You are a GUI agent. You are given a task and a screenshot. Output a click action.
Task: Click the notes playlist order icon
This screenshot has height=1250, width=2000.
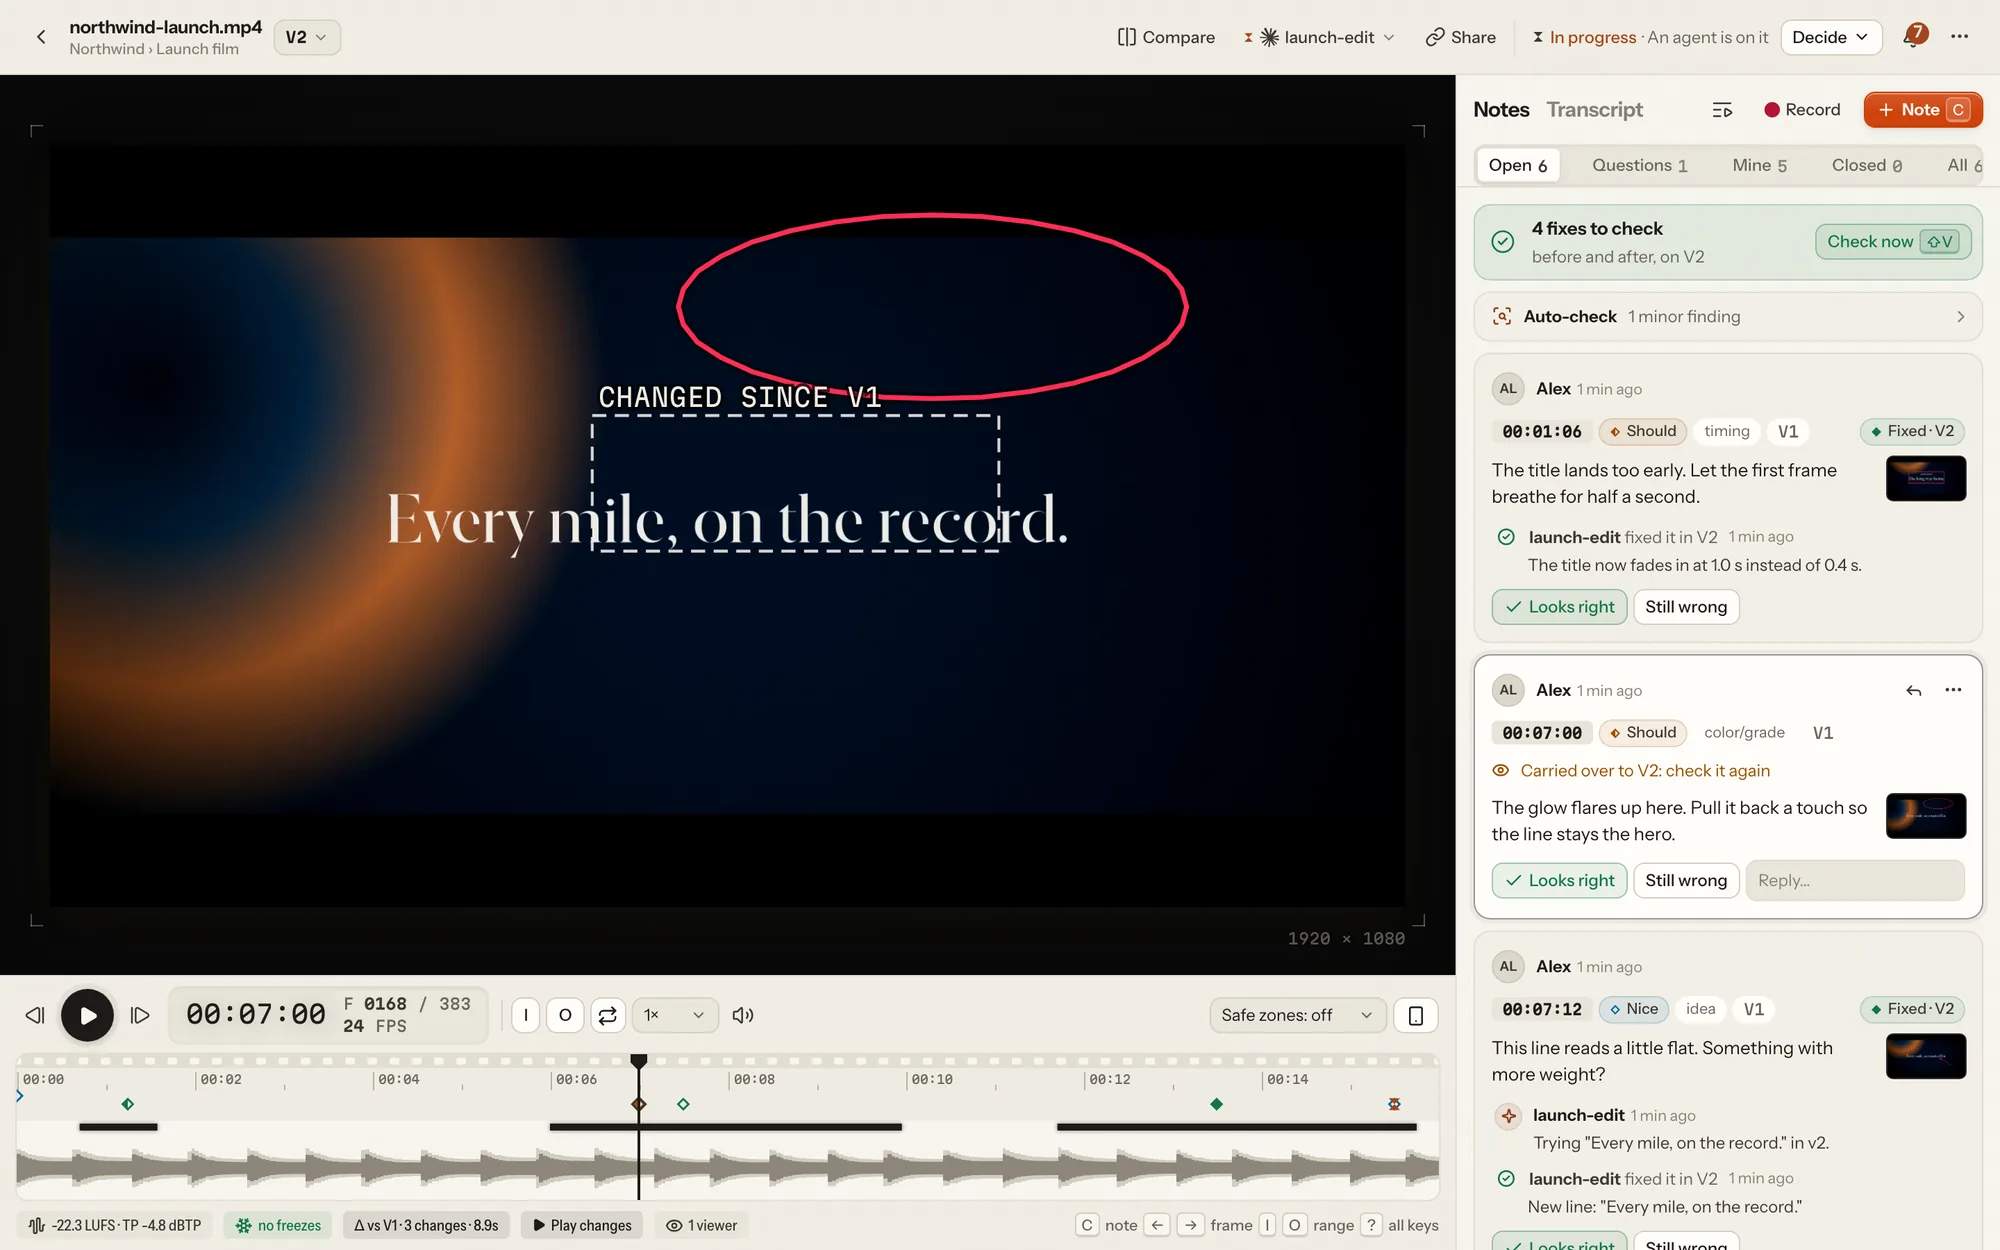tap(1722, 110)
